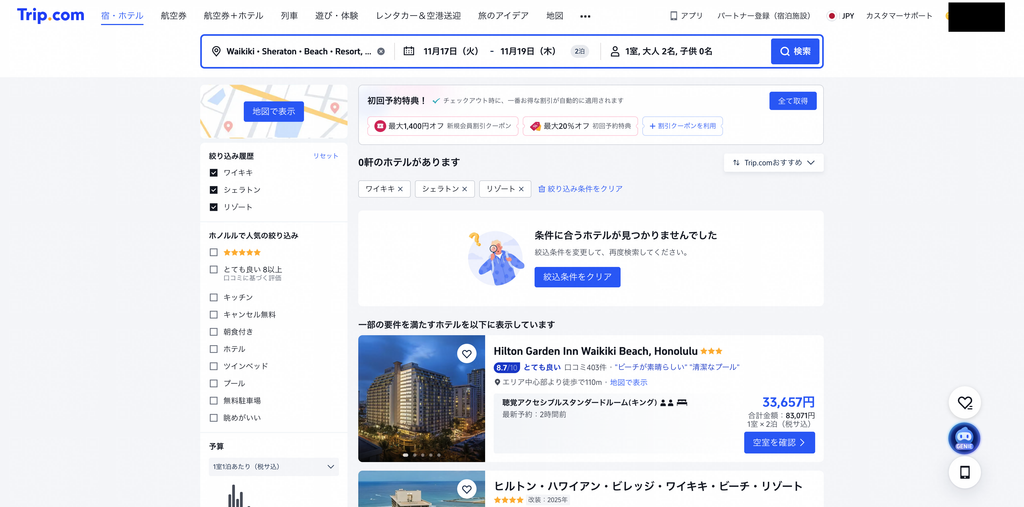The image size is (1024, 507).
Task: Open the Trip.comおすすめ sort dropdown
Action: (x=773, y=163)
